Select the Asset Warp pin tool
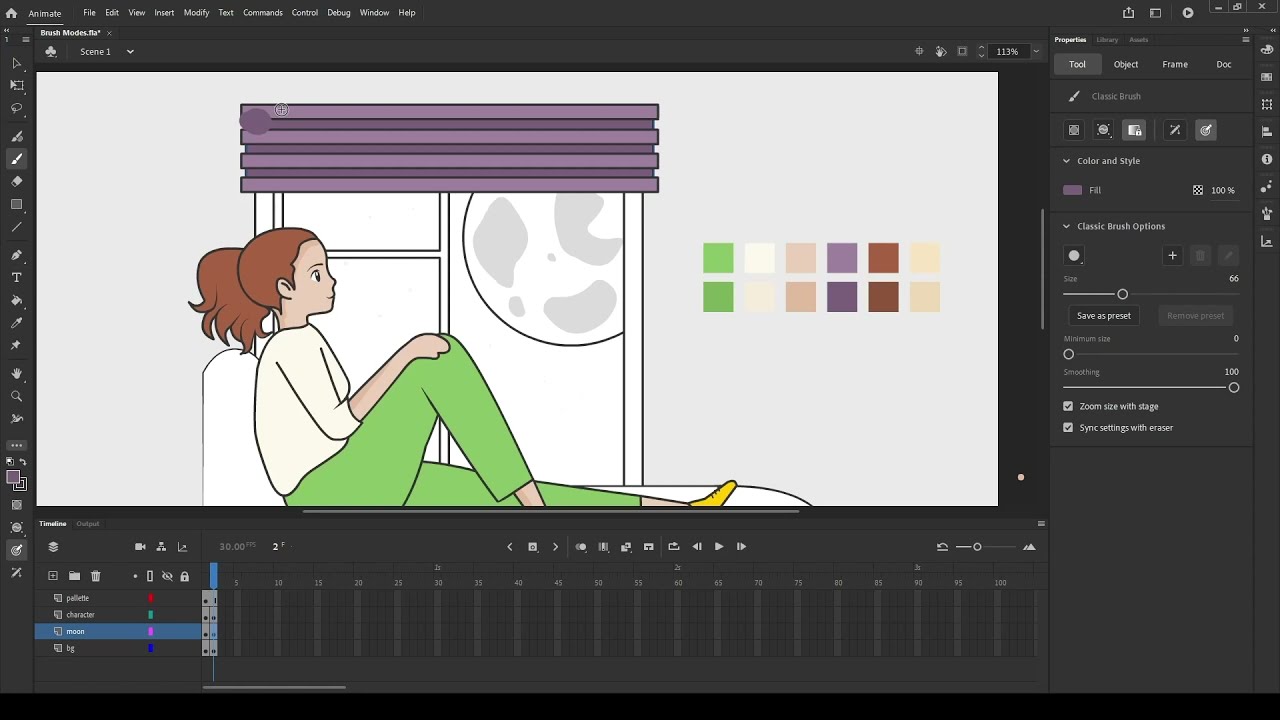1280x720 pixels. 17,345
